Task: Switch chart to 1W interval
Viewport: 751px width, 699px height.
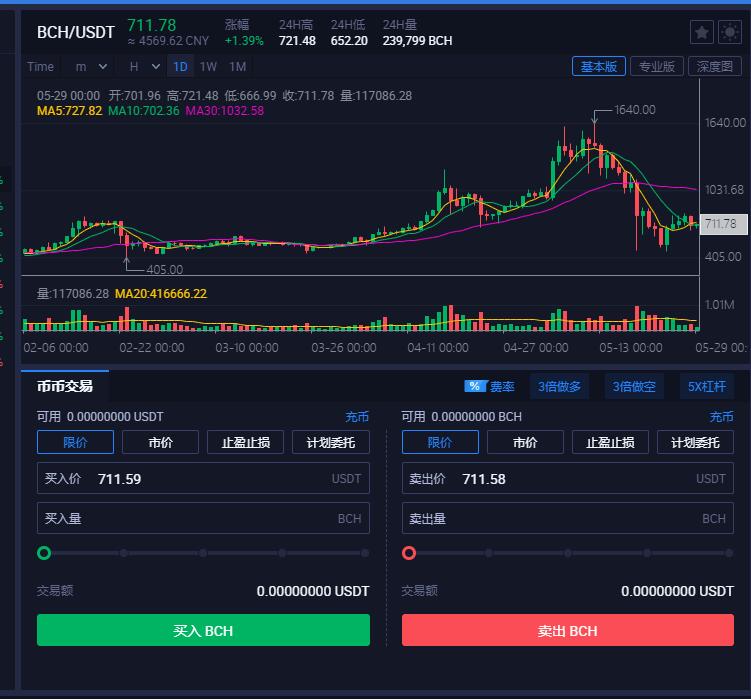Action: click(x=208, y=67)
